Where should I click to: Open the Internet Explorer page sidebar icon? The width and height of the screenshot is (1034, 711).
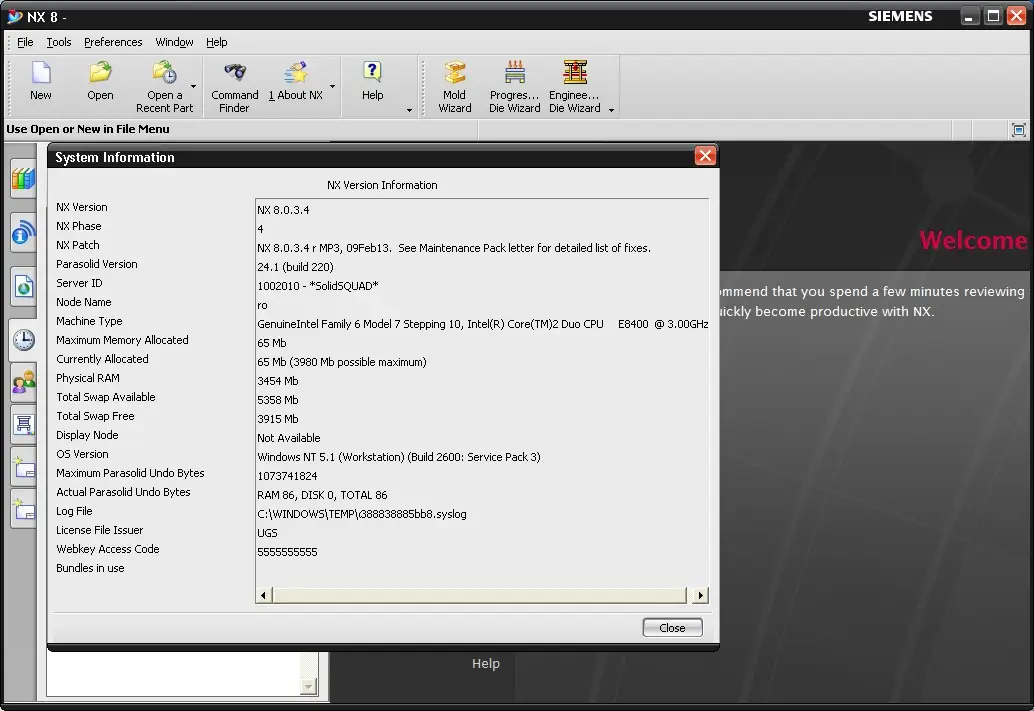pos(23,287)
